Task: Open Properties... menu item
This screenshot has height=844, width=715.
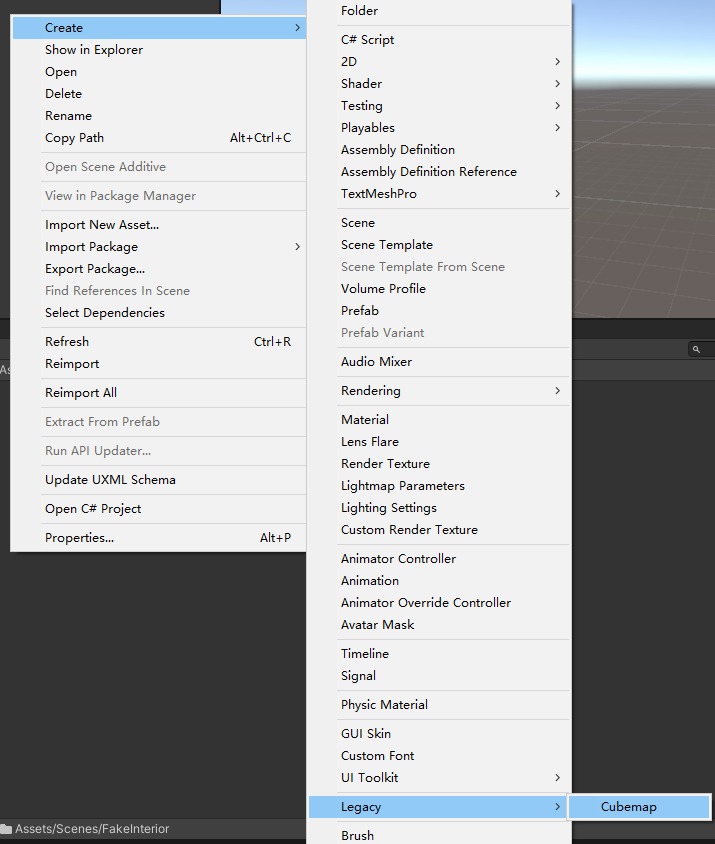Action: pos(159,538)
